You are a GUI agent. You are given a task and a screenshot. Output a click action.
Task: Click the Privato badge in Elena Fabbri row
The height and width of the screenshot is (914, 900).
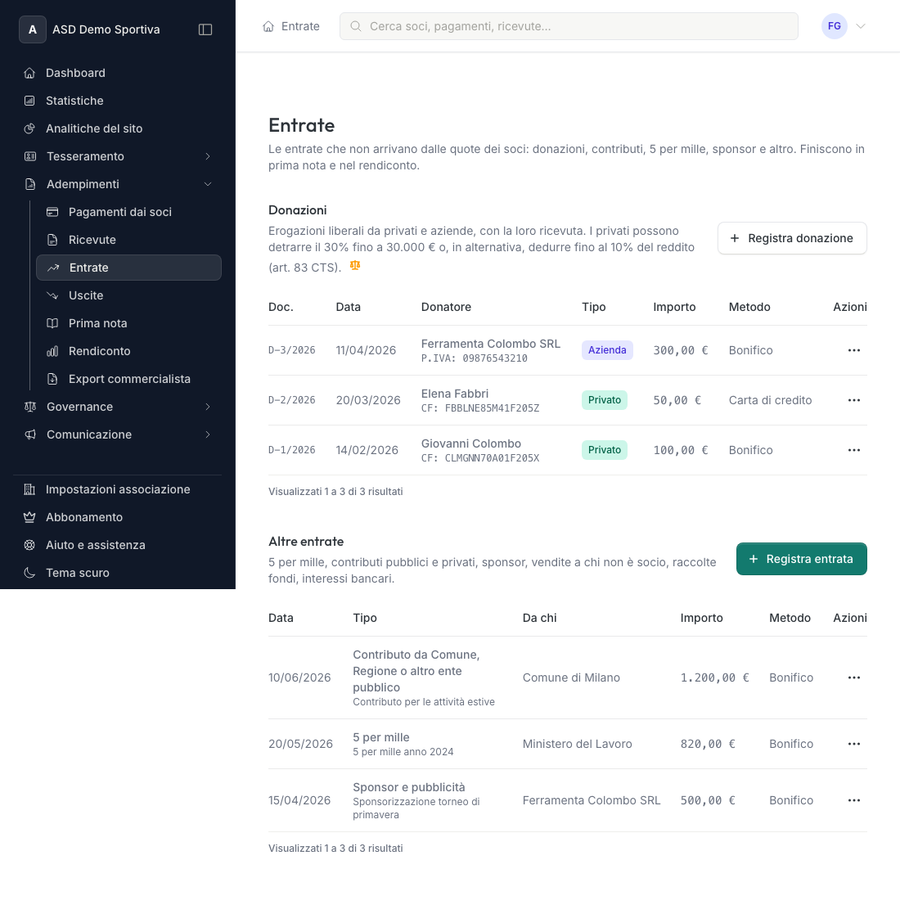click(x=604, y=400)
